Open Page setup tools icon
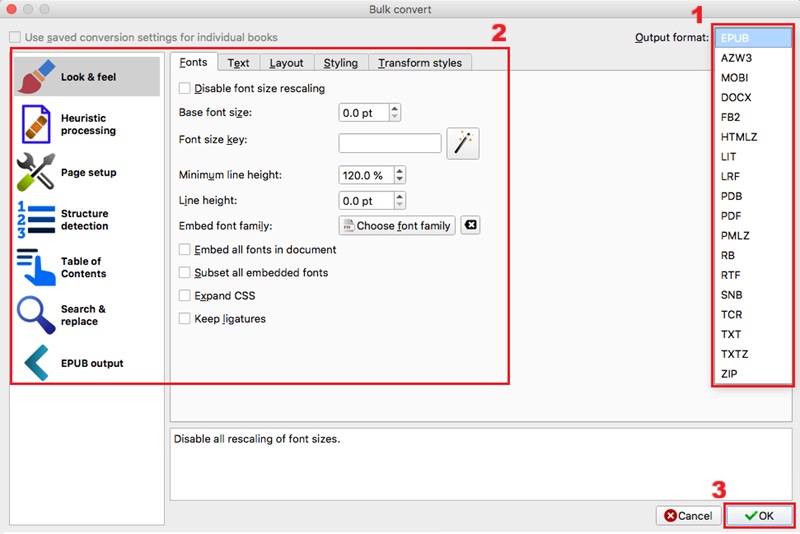Screen dimensions: 800x534 (x=36, y=173)
